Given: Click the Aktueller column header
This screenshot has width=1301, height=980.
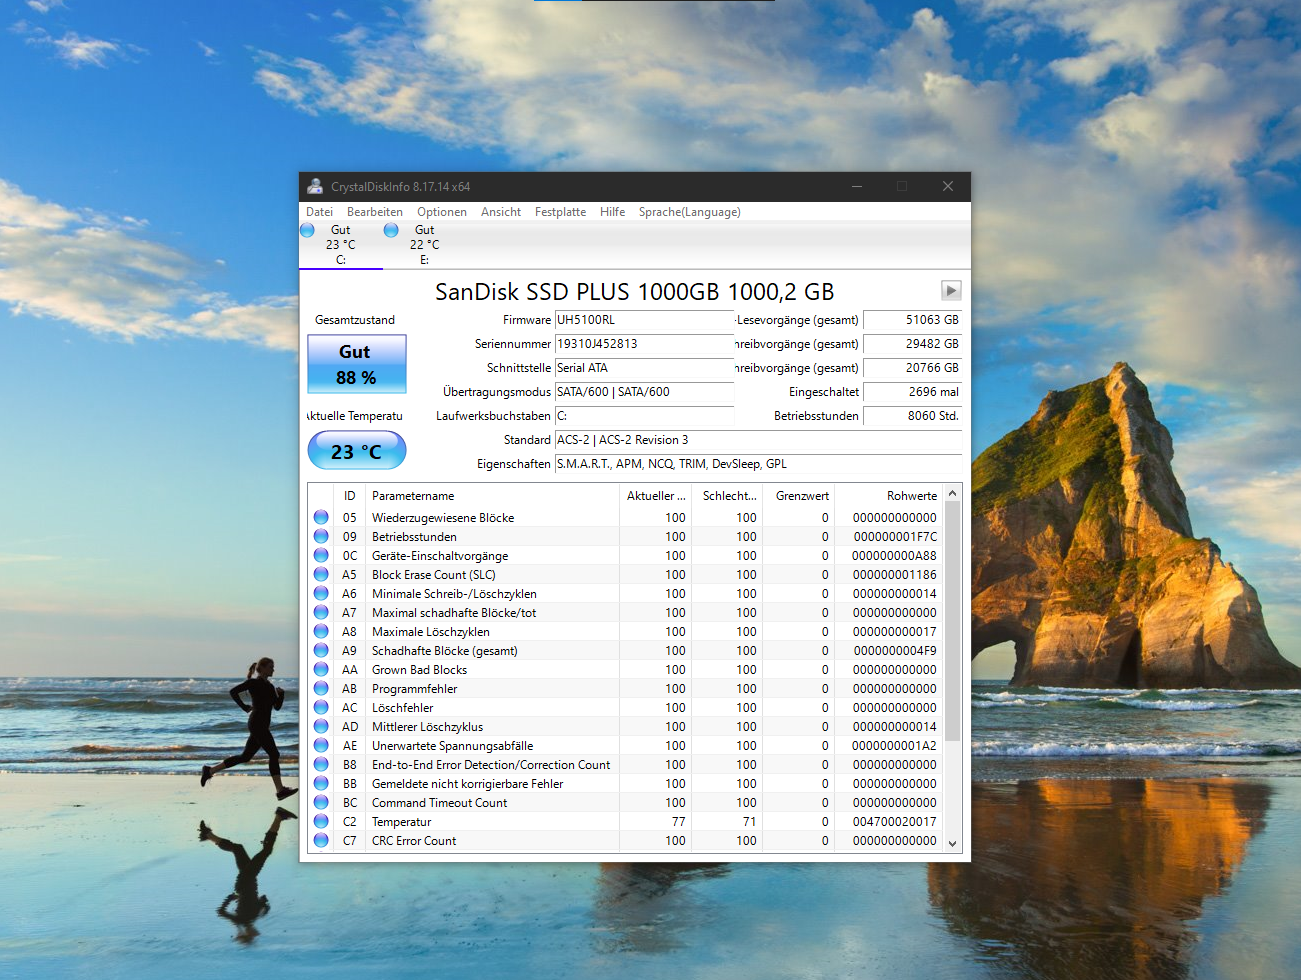Looking at the screenshot, I should pyautogui.click(x=655, y=496).
